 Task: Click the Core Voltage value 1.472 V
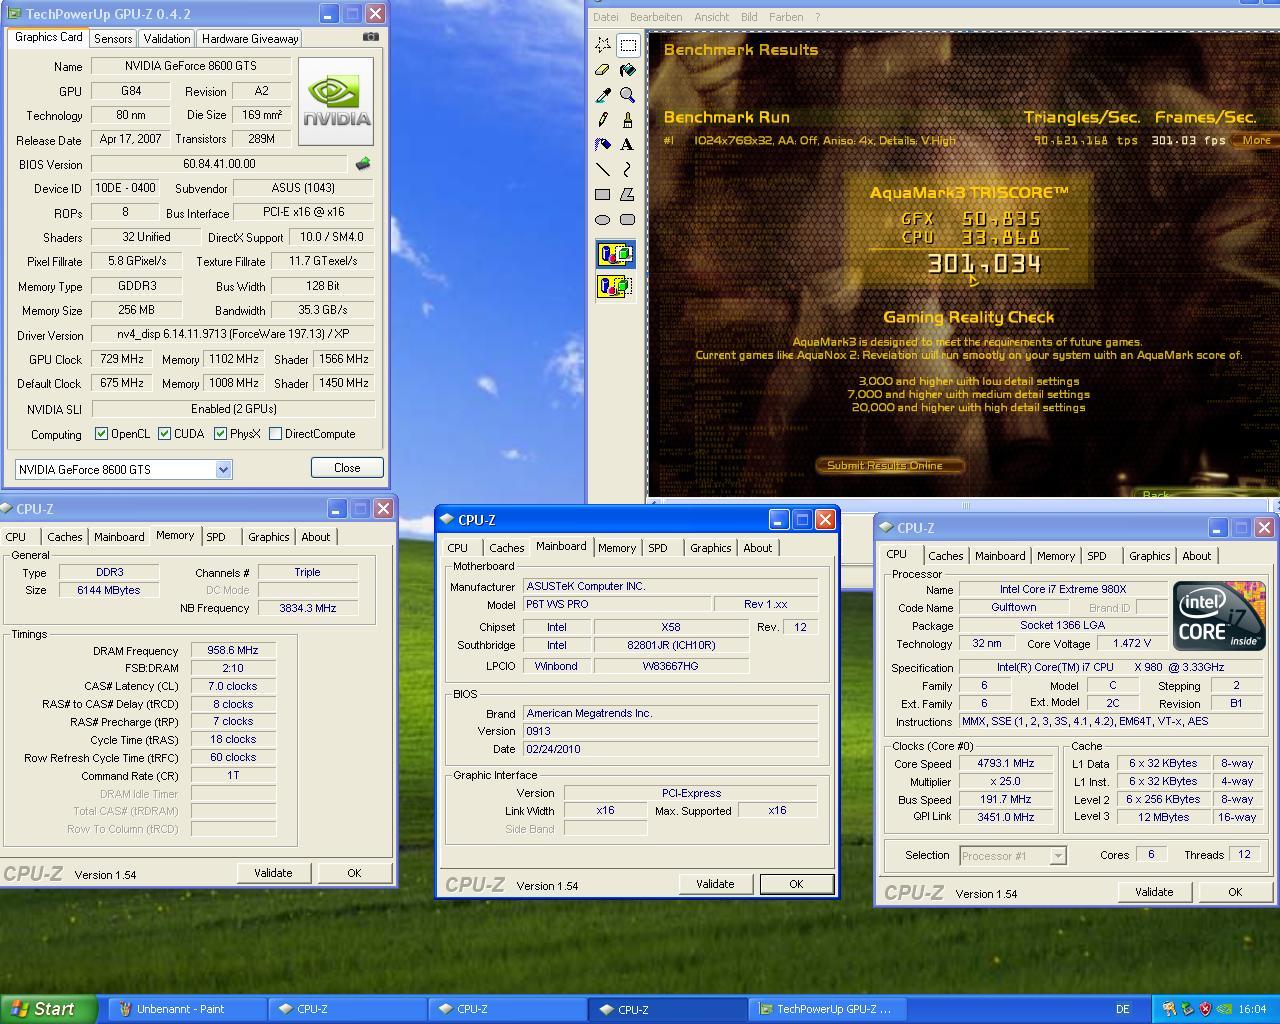point(1131,643)
